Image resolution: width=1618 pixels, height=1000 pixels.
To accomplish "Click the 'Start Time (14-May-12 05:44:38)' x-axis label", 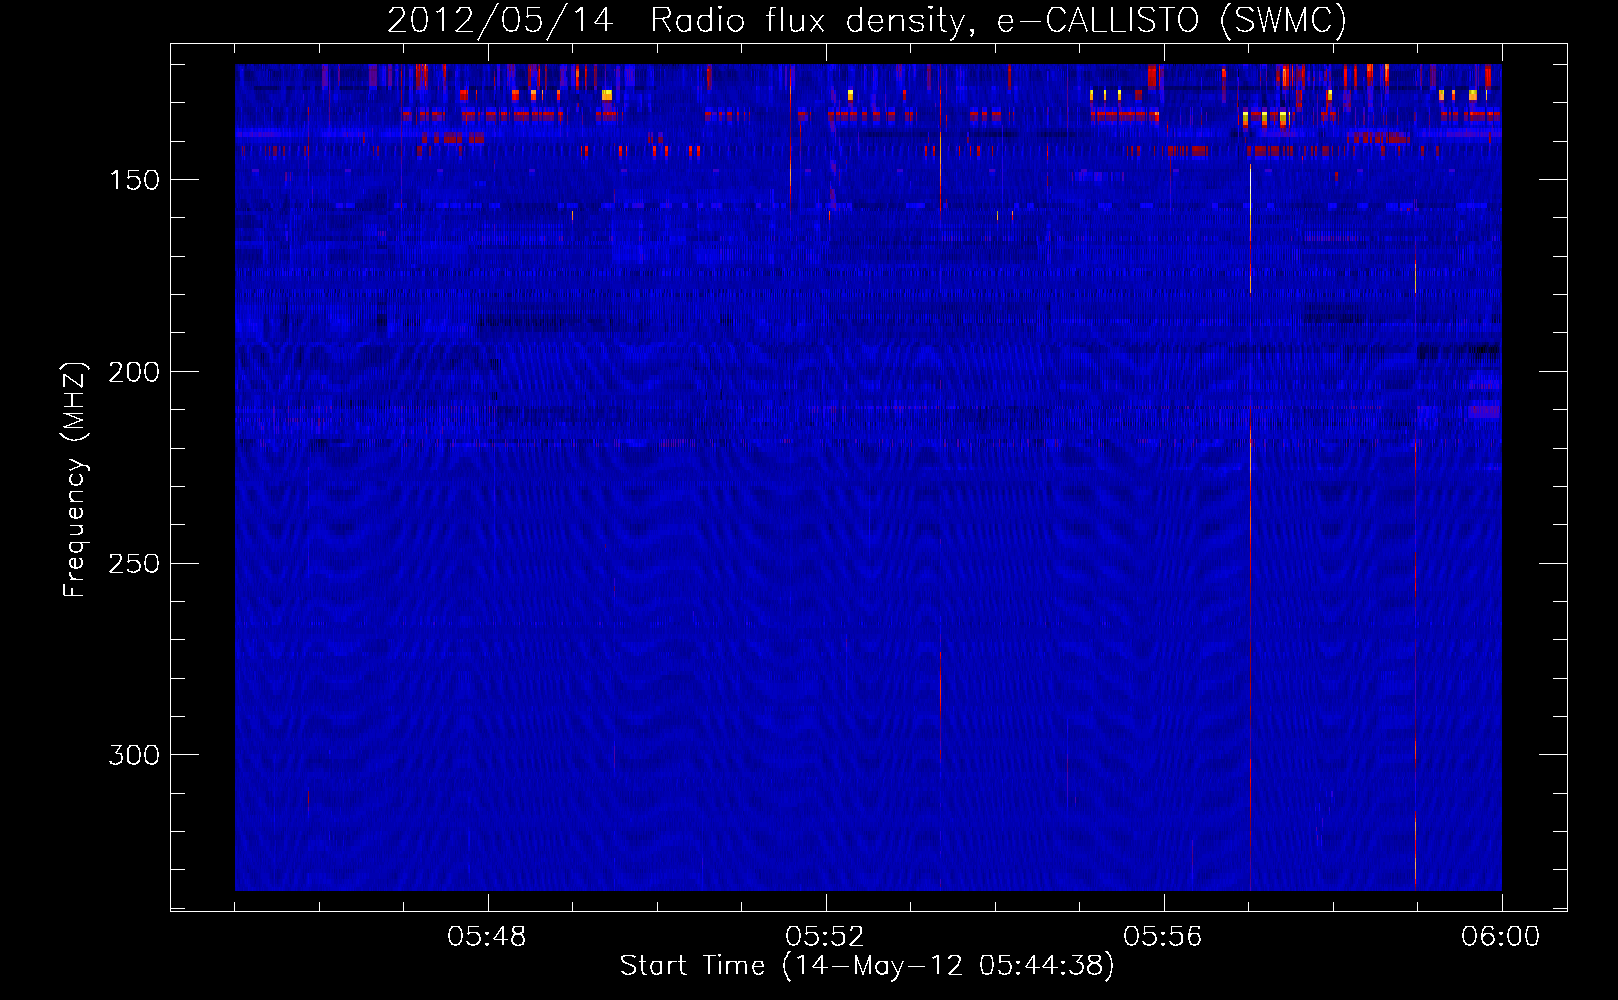I will [867, 966].
